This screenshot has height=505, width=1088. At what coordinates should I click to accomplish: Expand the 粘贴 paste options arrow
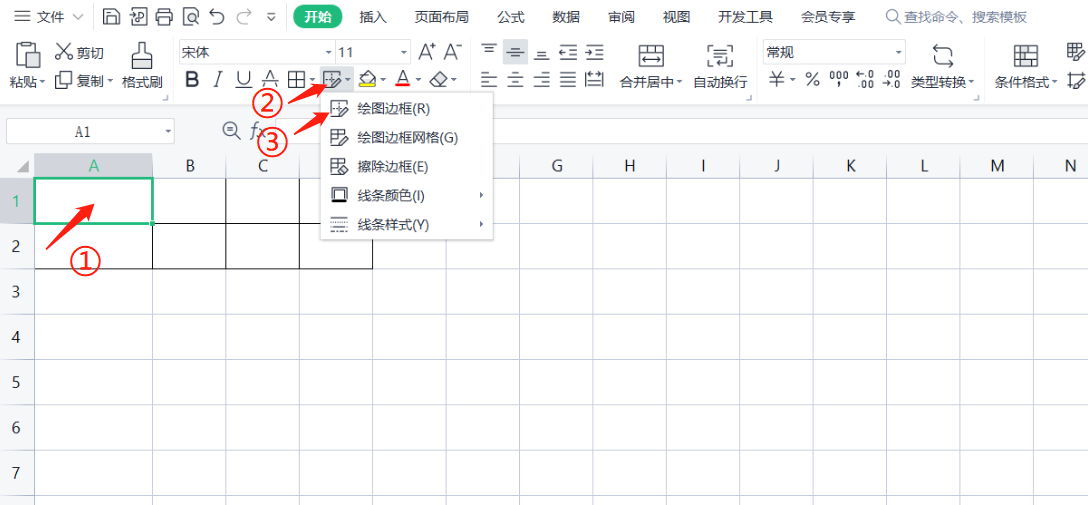[x=42, y=83]
